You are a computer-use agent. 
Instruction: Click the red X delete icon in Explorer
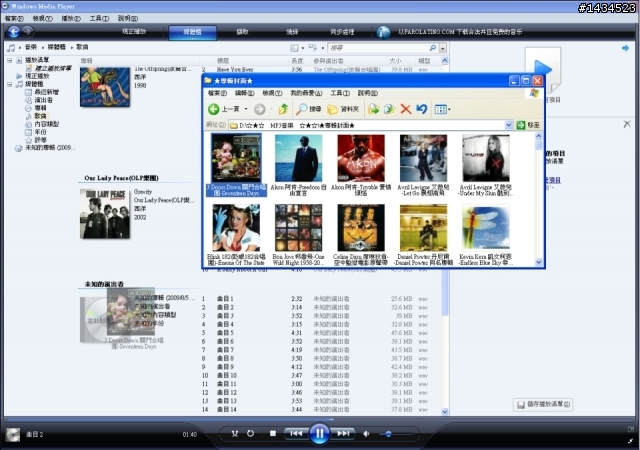tap(405, 109)
